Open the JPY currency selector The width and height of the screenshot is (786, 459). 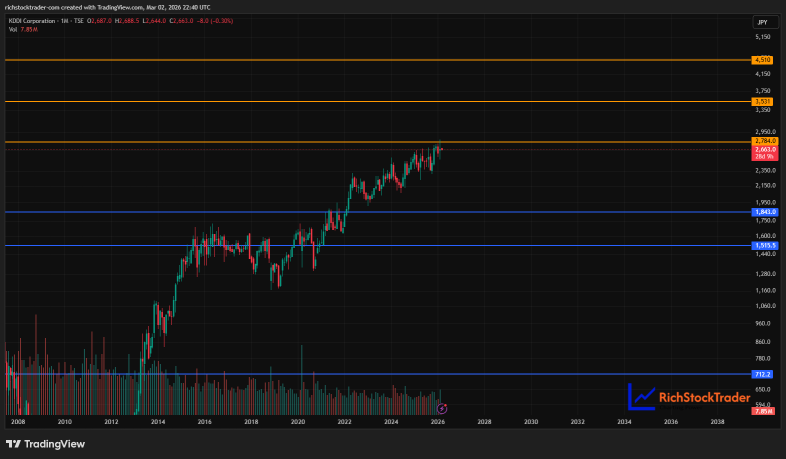765,22
